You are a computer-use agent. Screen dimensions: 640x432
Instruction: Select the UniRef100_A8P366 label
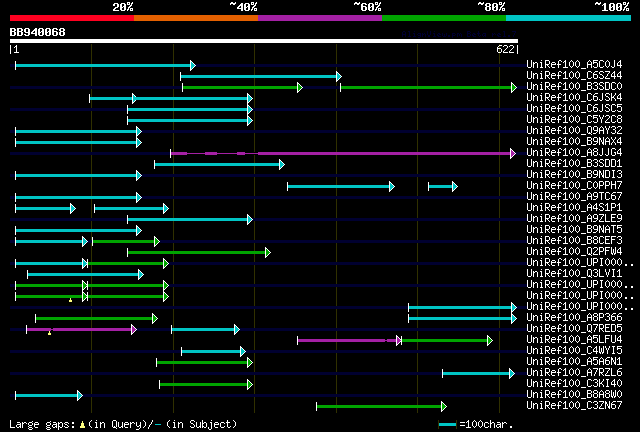574,317
